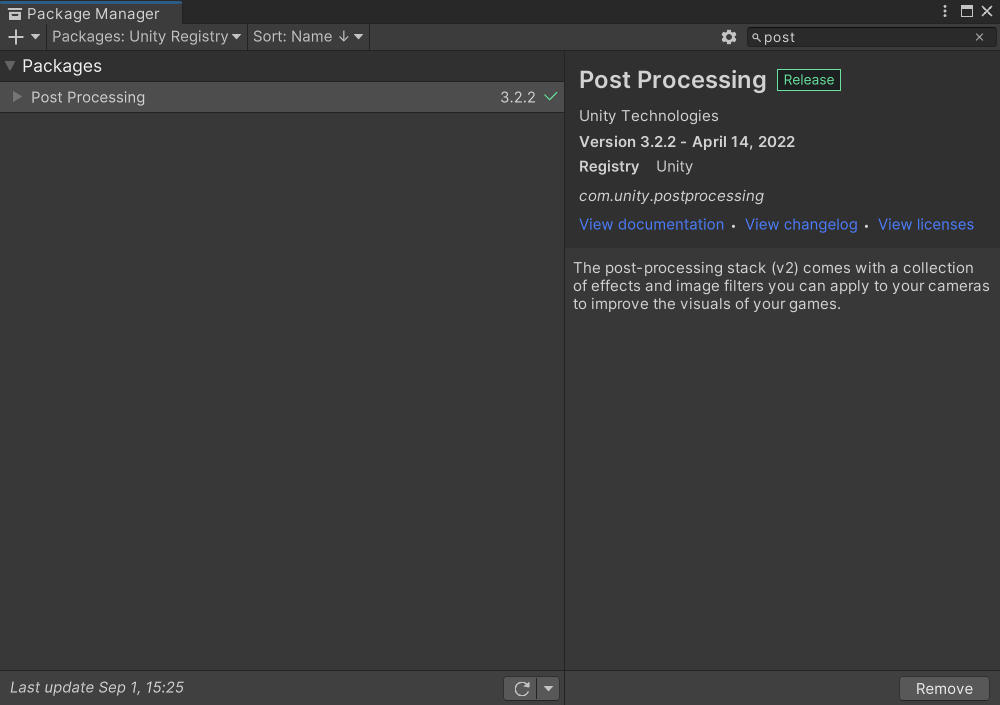Click the Package Manager tab icon
The height and width of the screenshot is (705, 1000).
(15, 14)
